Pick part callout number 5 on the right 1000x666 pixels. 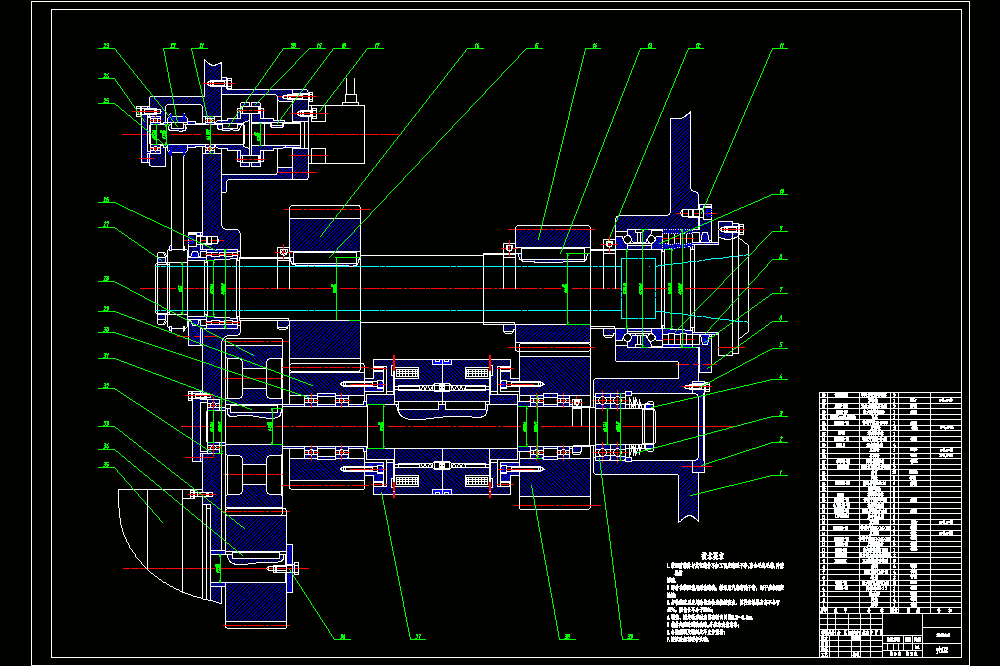(783, 346)
